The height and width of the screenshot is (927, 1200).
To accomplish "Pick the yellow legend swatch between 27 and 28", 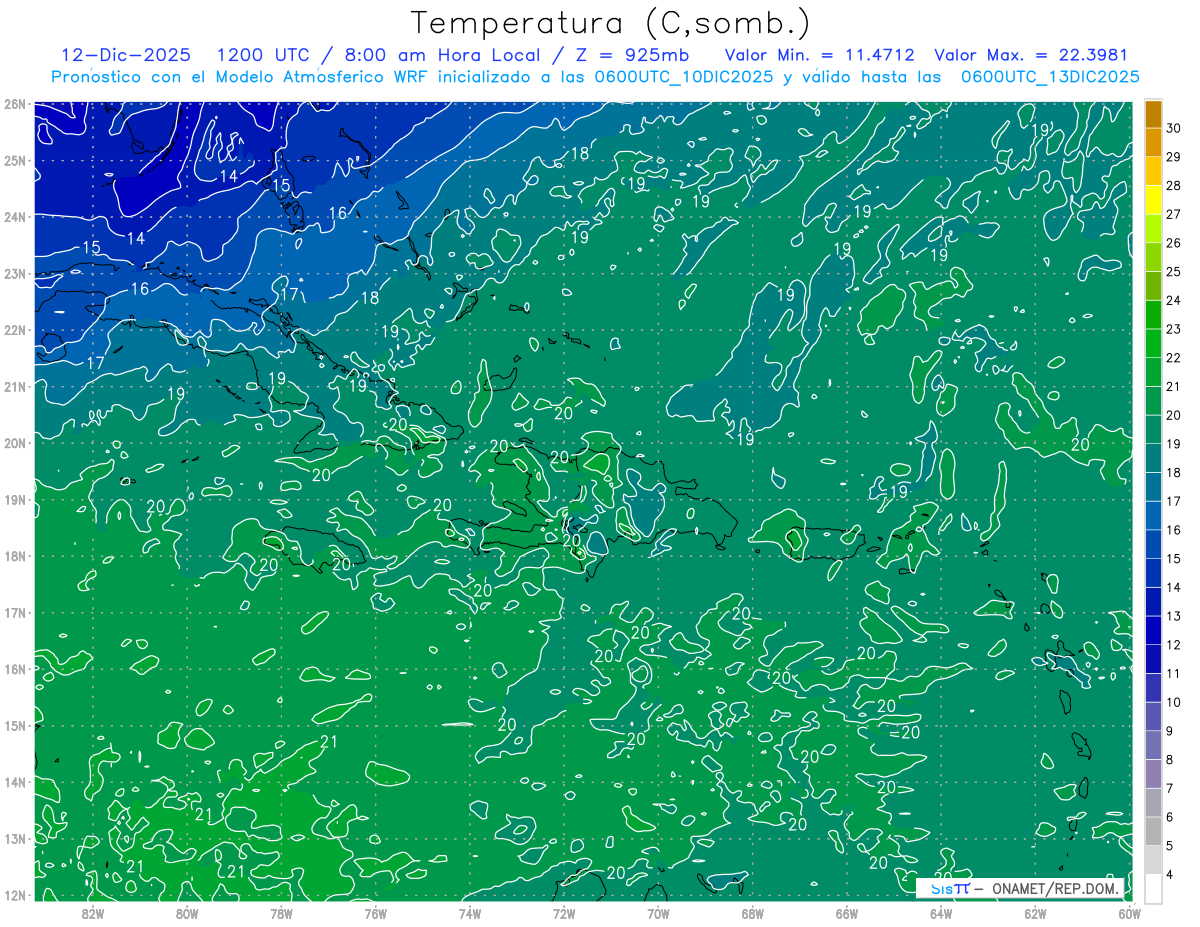I will [x=1153, y=200].
